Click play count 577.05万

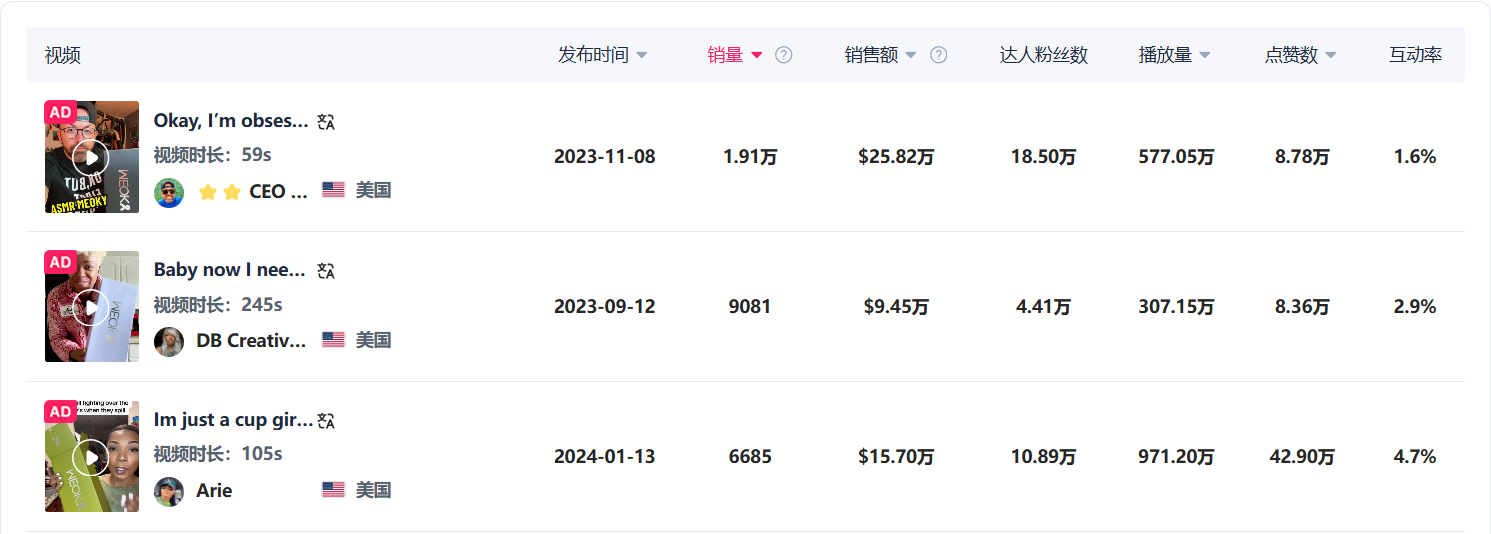coord(1176,157)
